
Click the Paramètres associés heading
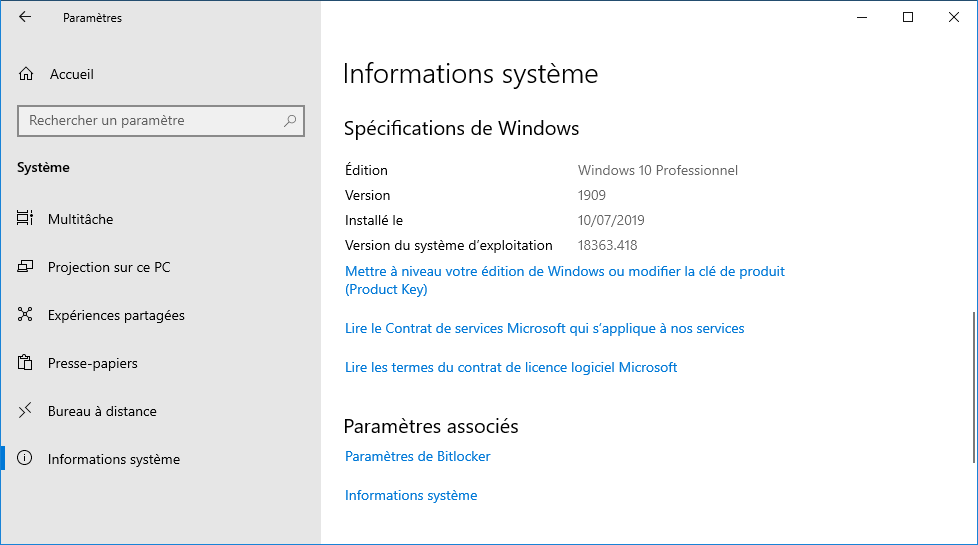[x=431, y=427]
